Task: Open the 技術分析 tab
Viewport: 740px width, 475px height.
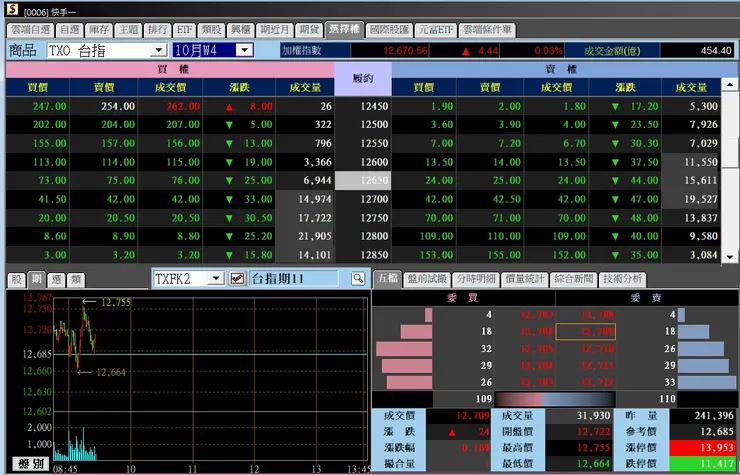Action: pos(622,279)
